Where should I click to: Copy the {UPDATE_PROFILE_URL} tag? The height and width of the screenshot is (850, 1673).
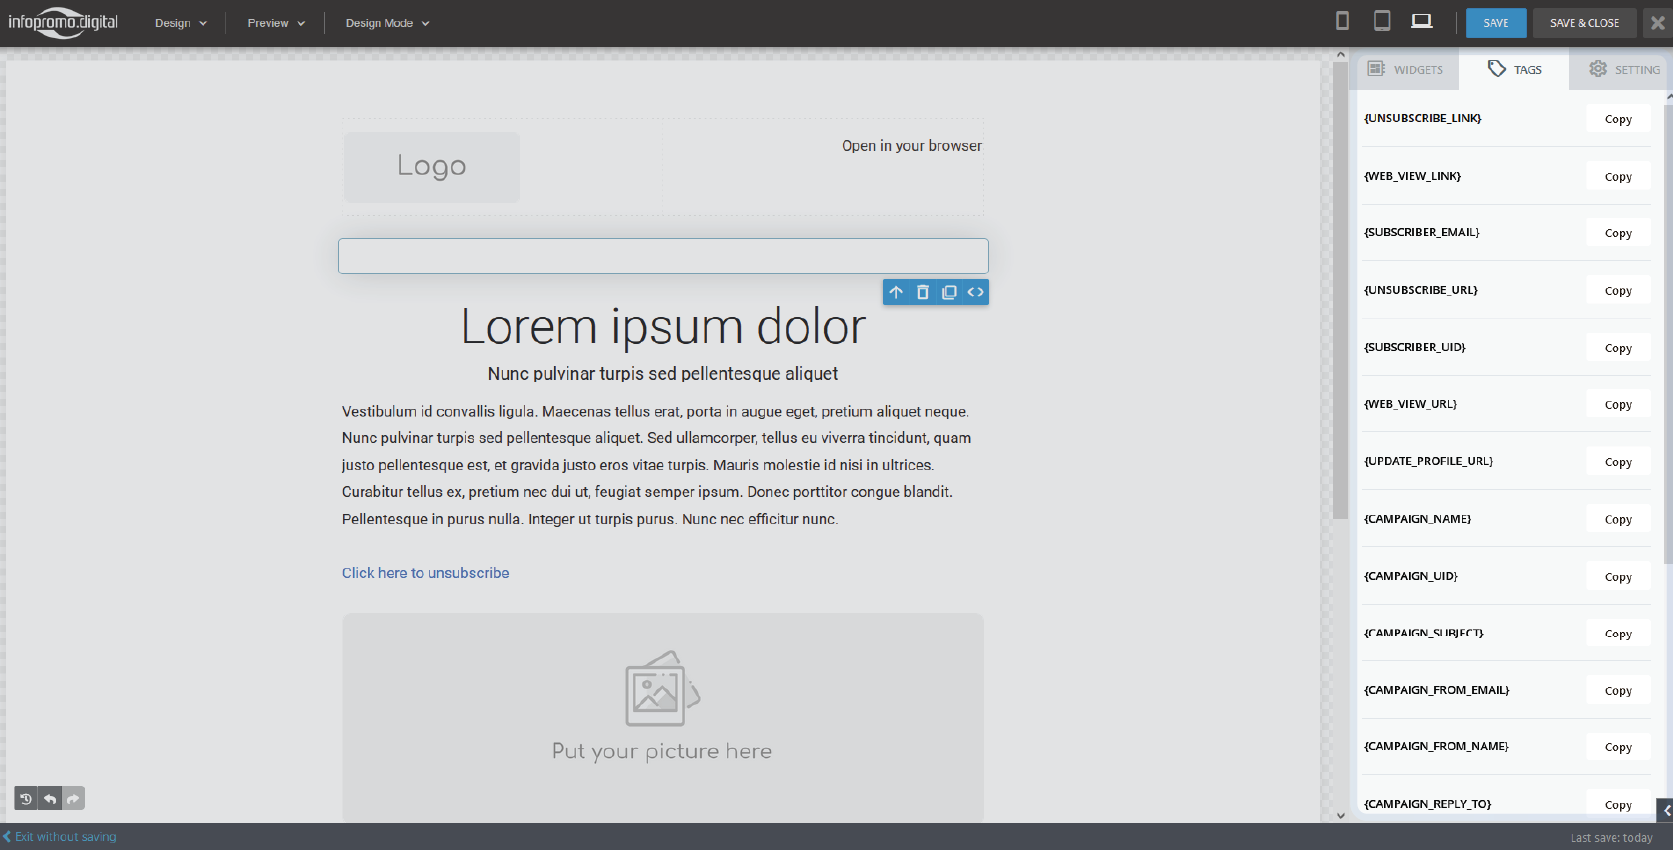(x=1618, y=462)
